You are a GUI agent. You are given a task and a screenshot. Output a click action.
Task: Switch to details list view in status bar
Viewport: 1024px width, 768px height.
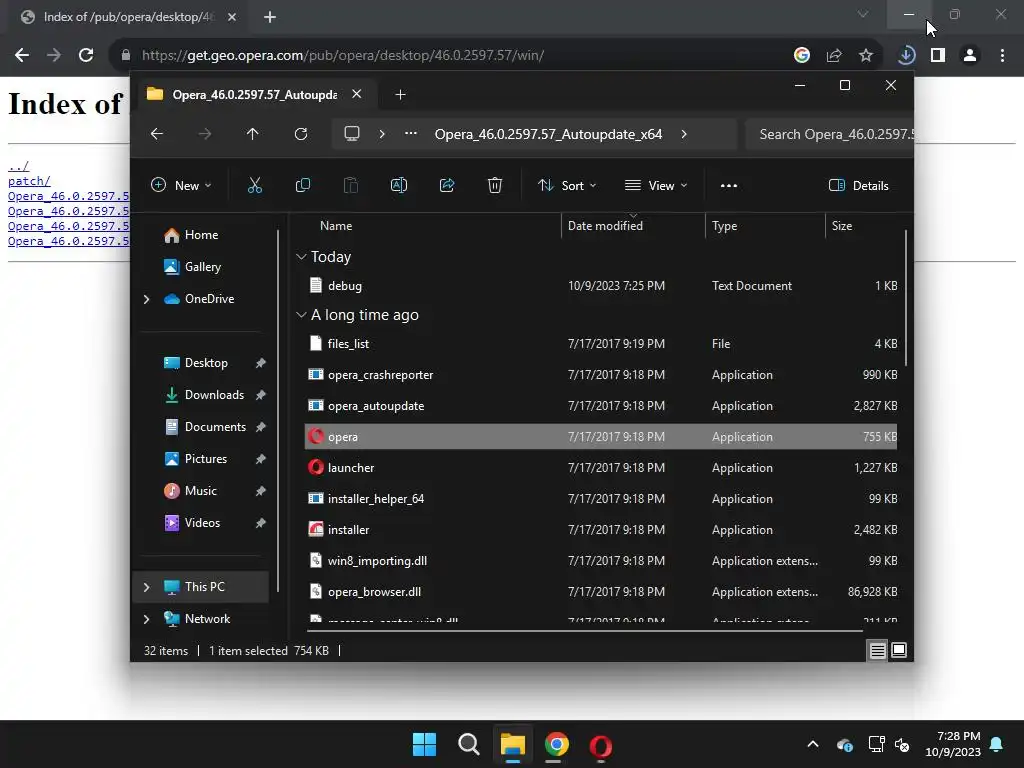coord(877,650)
